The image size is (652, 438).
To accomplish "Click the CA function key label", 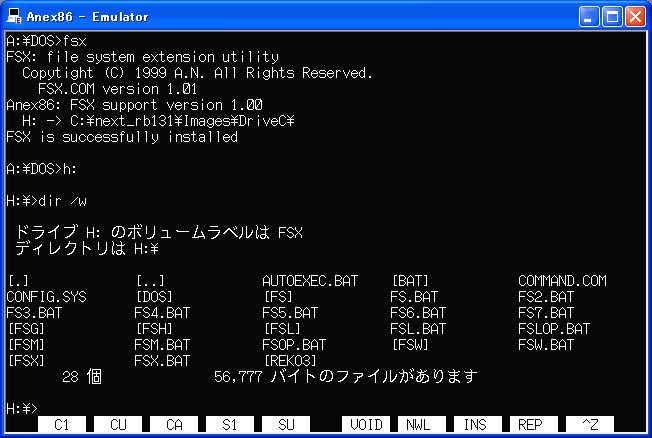I will (174, 425).
